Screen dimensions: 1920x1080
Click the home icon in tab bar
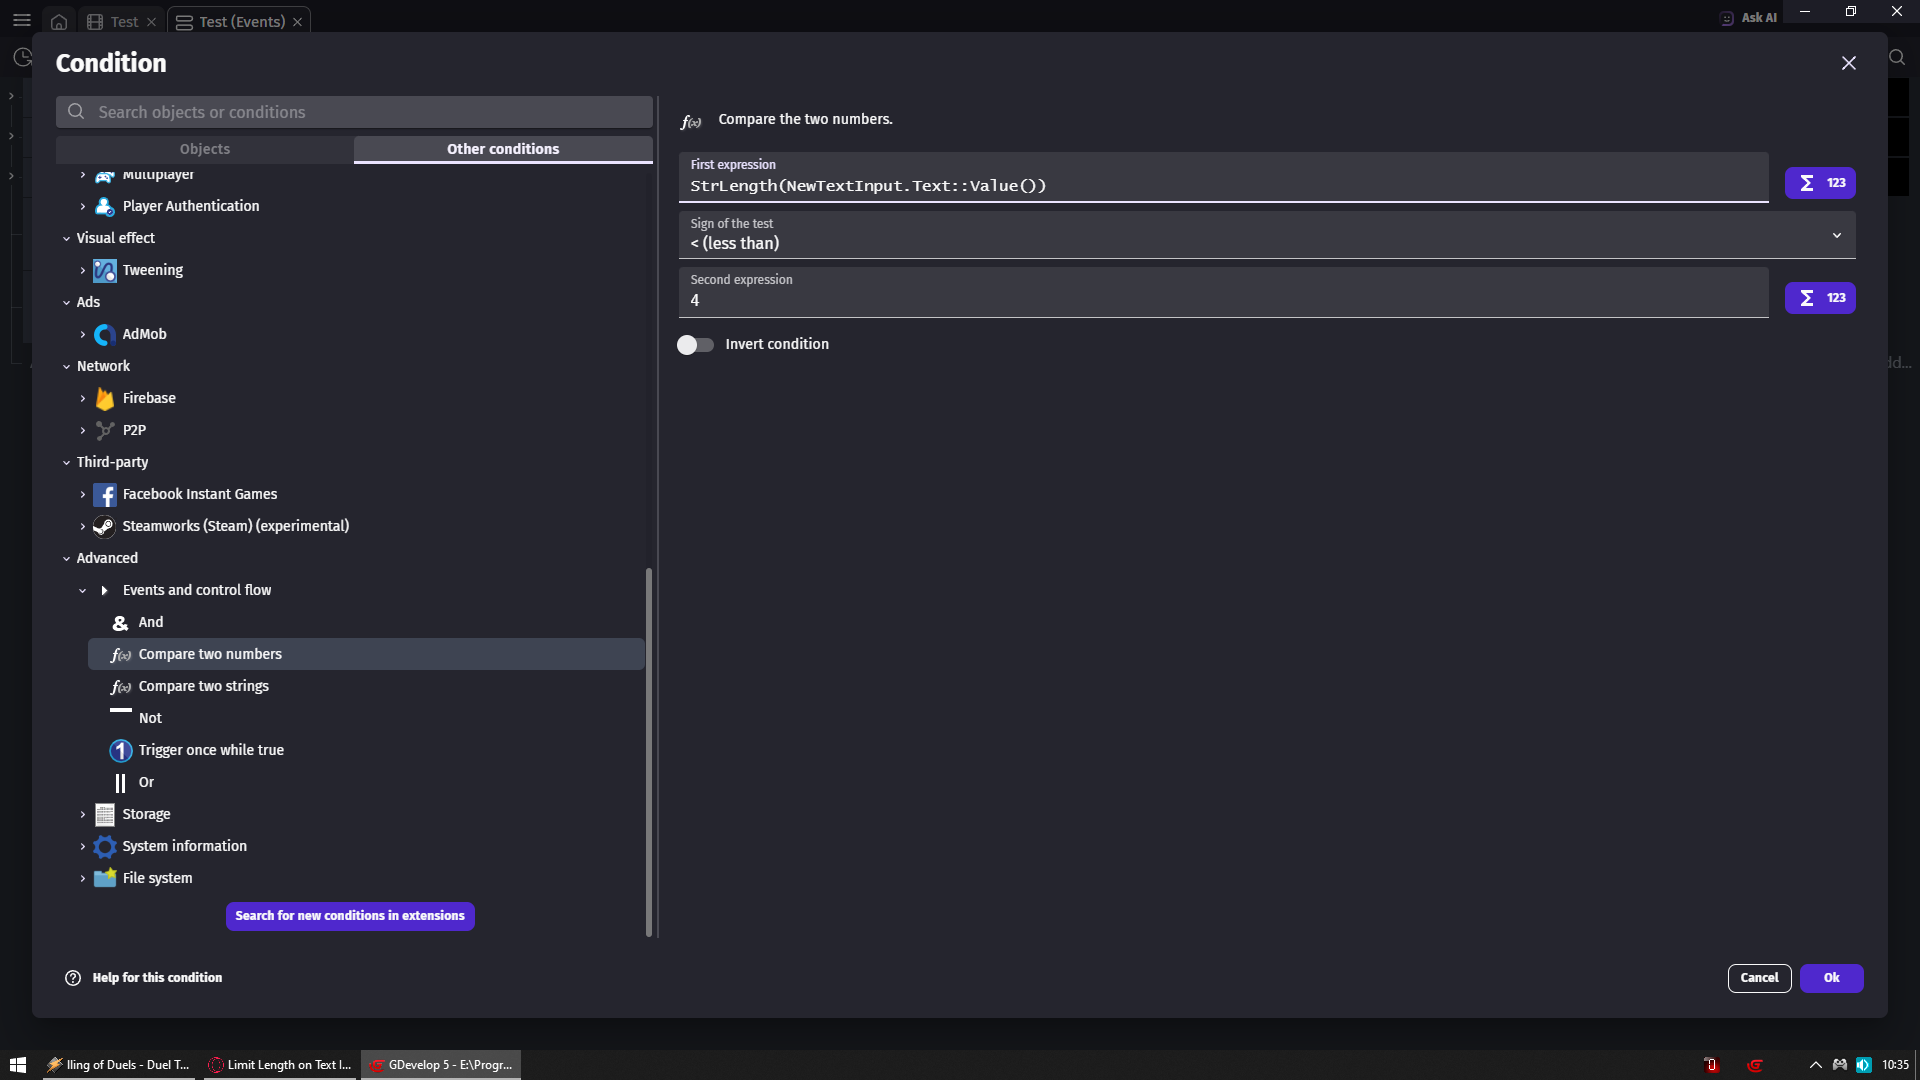click(x=59, y=22)
